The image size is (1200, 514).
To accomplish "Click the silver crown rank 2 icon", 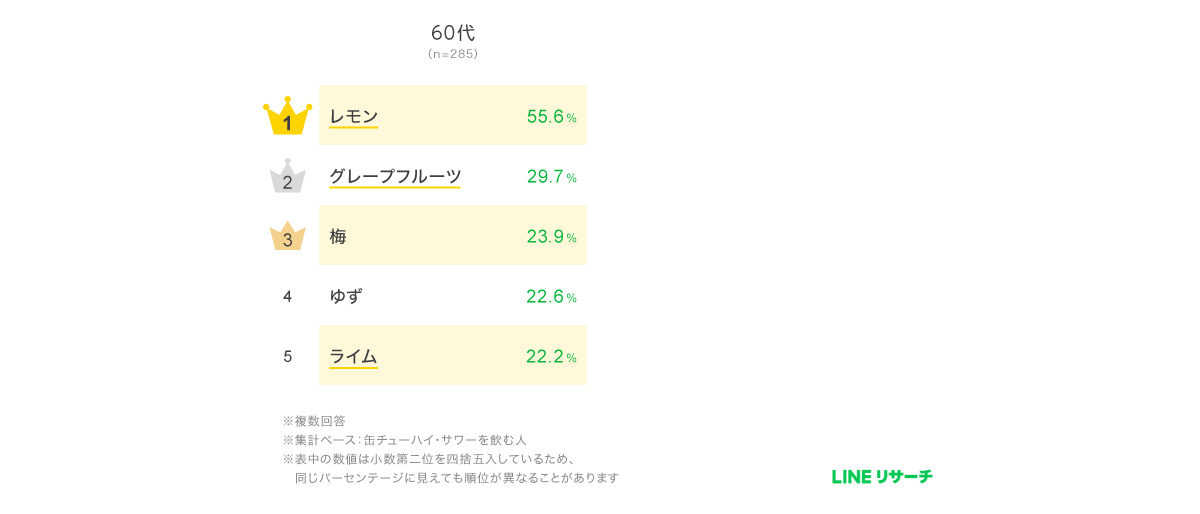I will 287,176.
